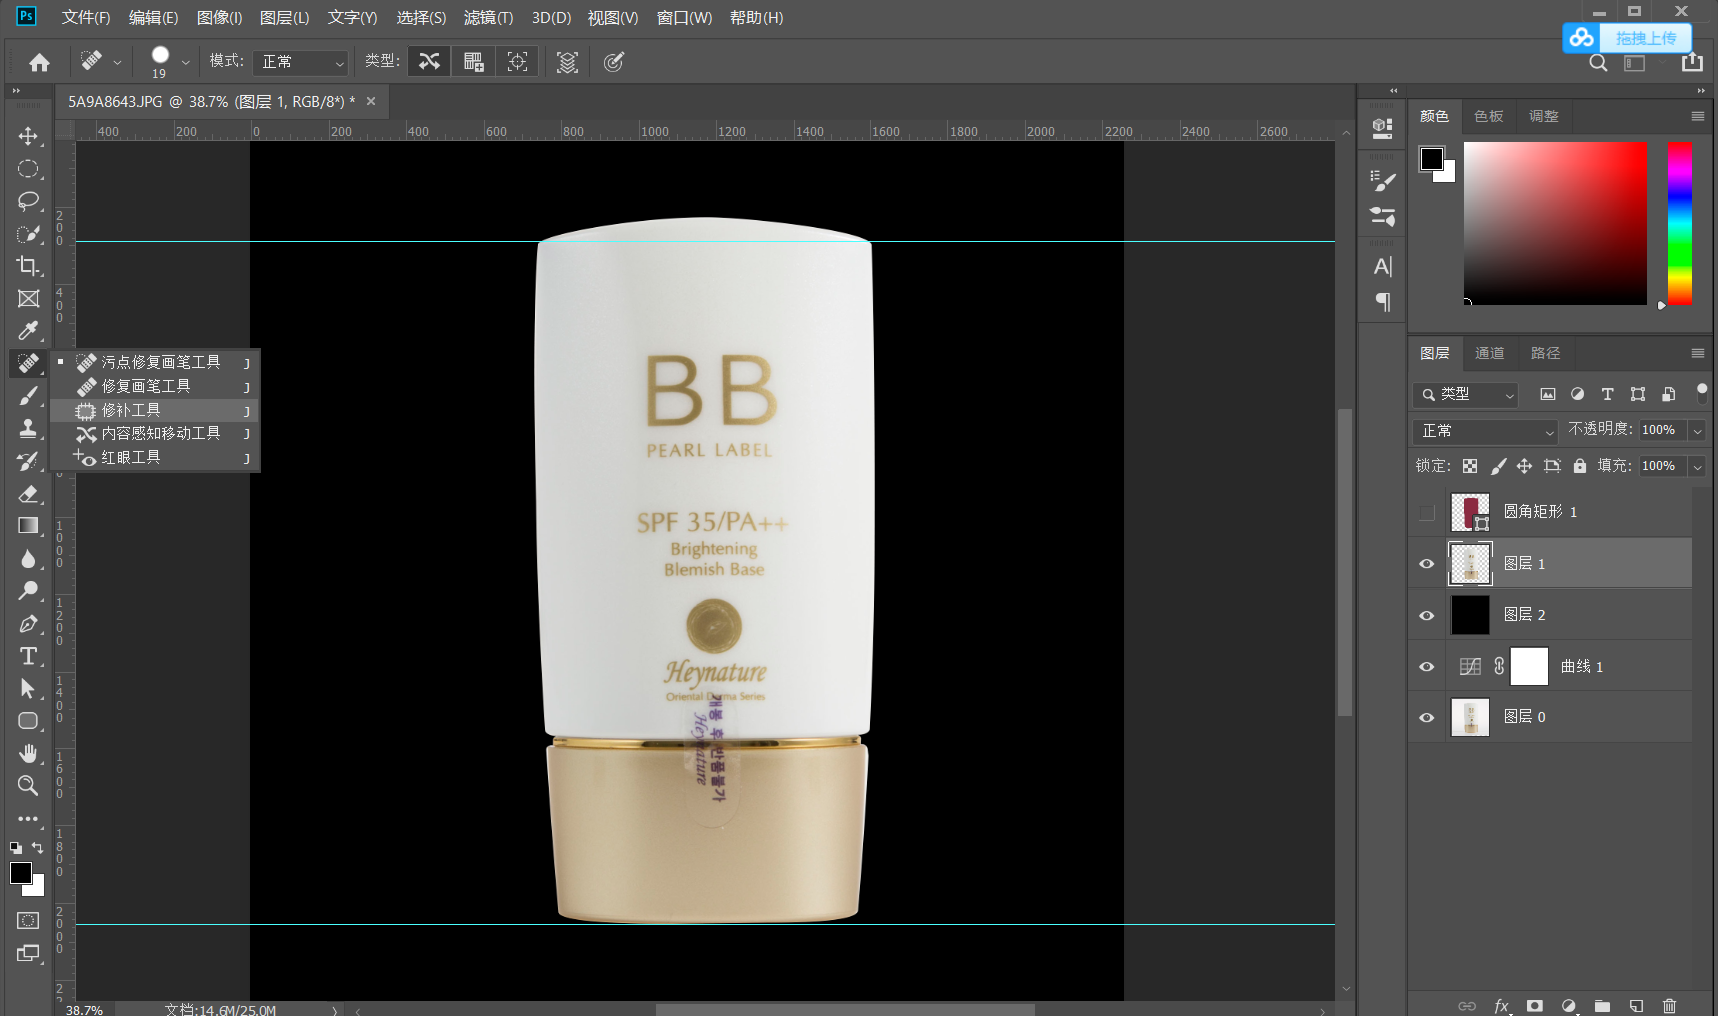Image resolution: width=1718 pixels, height=1016 pixels.
Task: Toggle lock position
Action: [1524, 466]
